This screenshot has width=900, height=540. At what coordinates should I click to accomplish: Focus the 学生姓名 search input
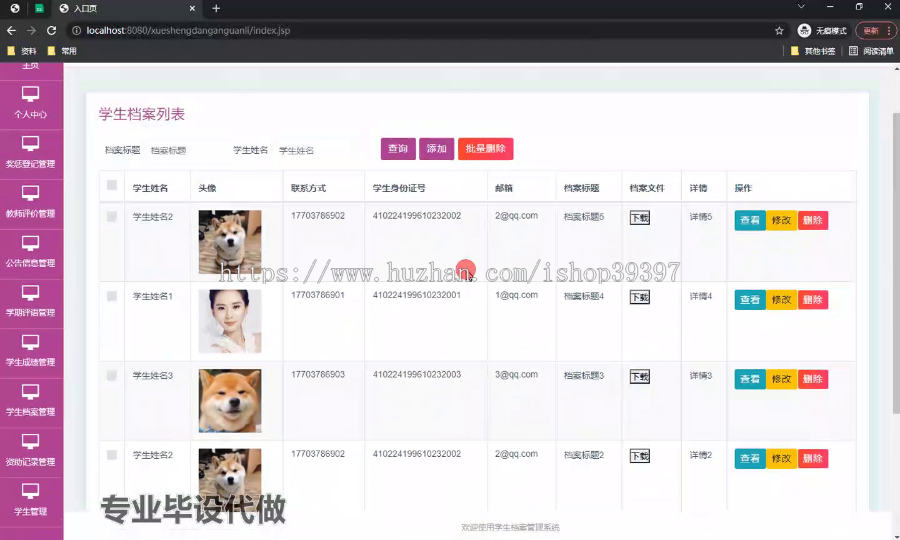coord(313,150)
